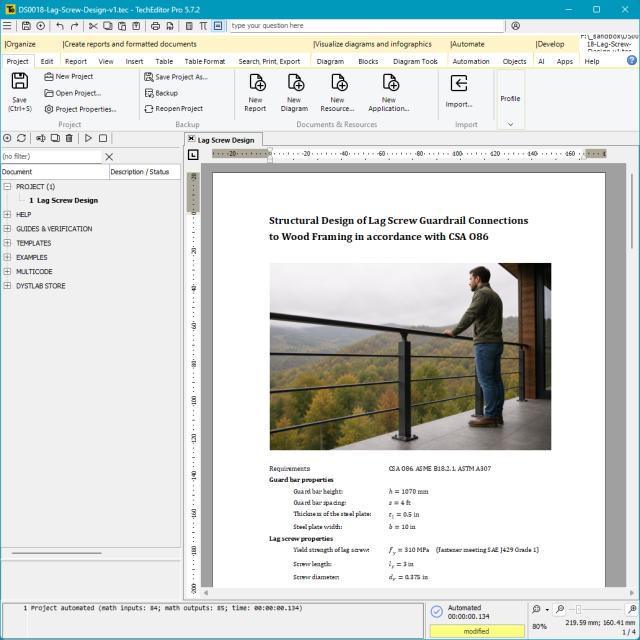Screen dimensions: 640x640
Task: Click the copy icon in quick toolbar
Action: (108, 26)
